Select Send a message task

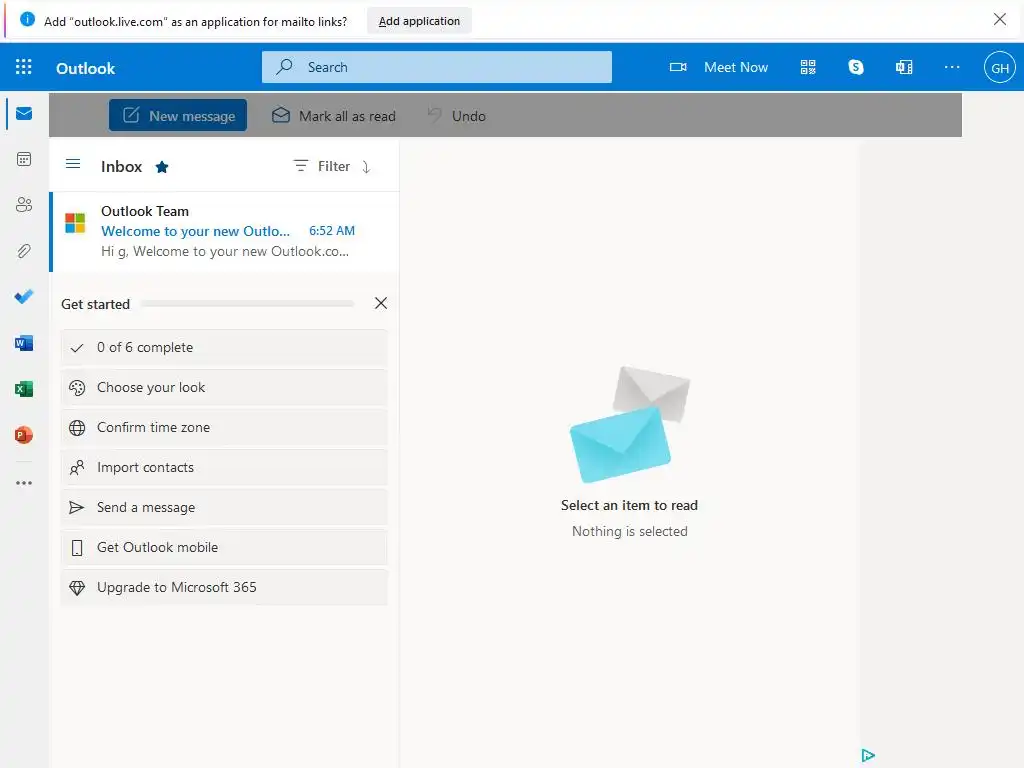(224, 507)
